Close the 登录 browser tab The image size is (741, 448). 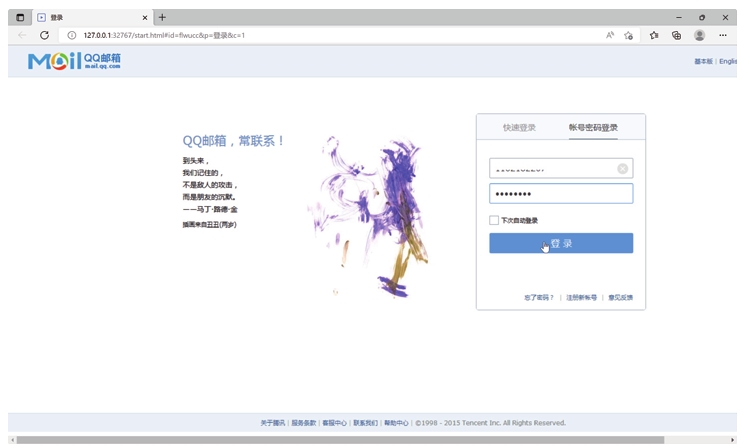[x=145, y=17]
